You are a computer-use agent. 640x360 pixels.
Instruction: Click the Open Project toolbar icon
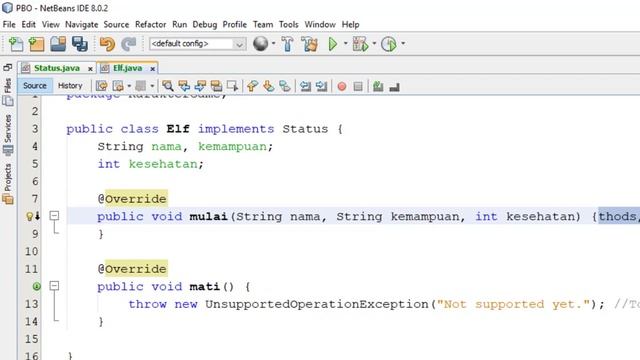[58, 44]
